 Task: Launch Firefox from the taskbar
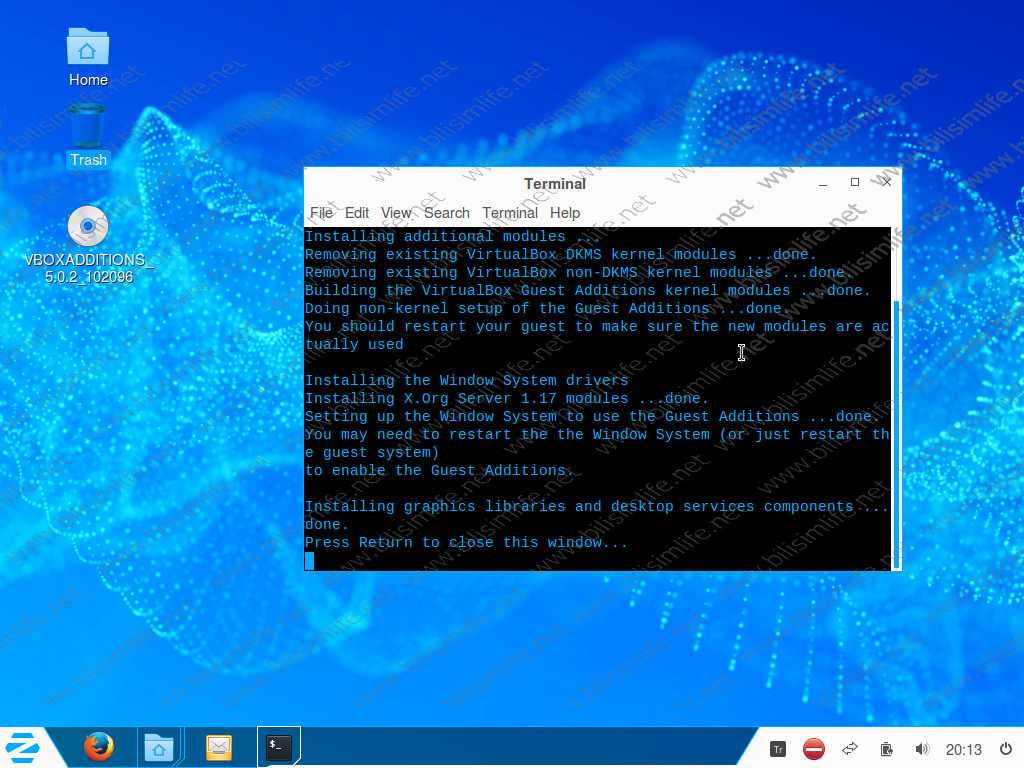tap(99, 747)
